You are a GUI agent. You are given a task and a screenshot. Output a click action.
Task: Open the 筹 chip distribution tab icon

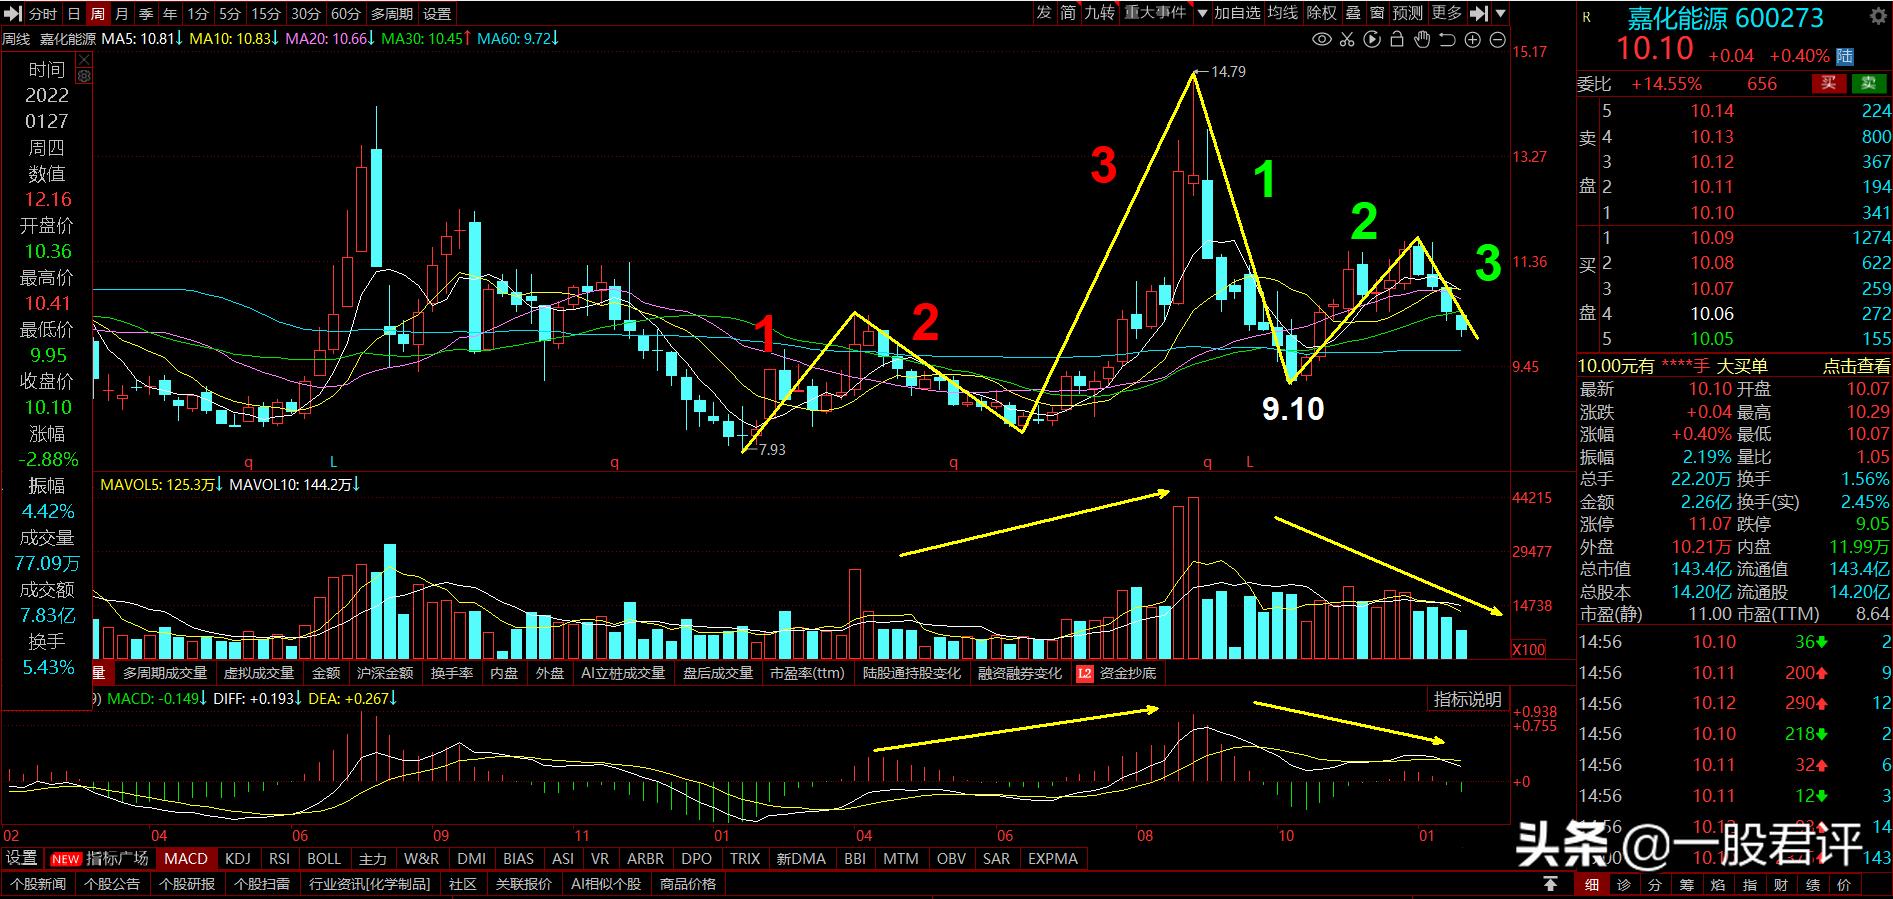pos(1687,885)
